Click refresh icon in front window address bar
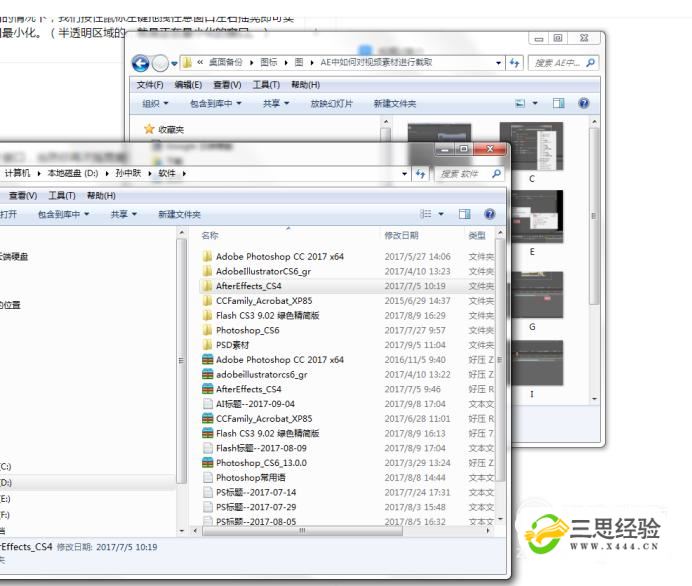 click(420, 174)
